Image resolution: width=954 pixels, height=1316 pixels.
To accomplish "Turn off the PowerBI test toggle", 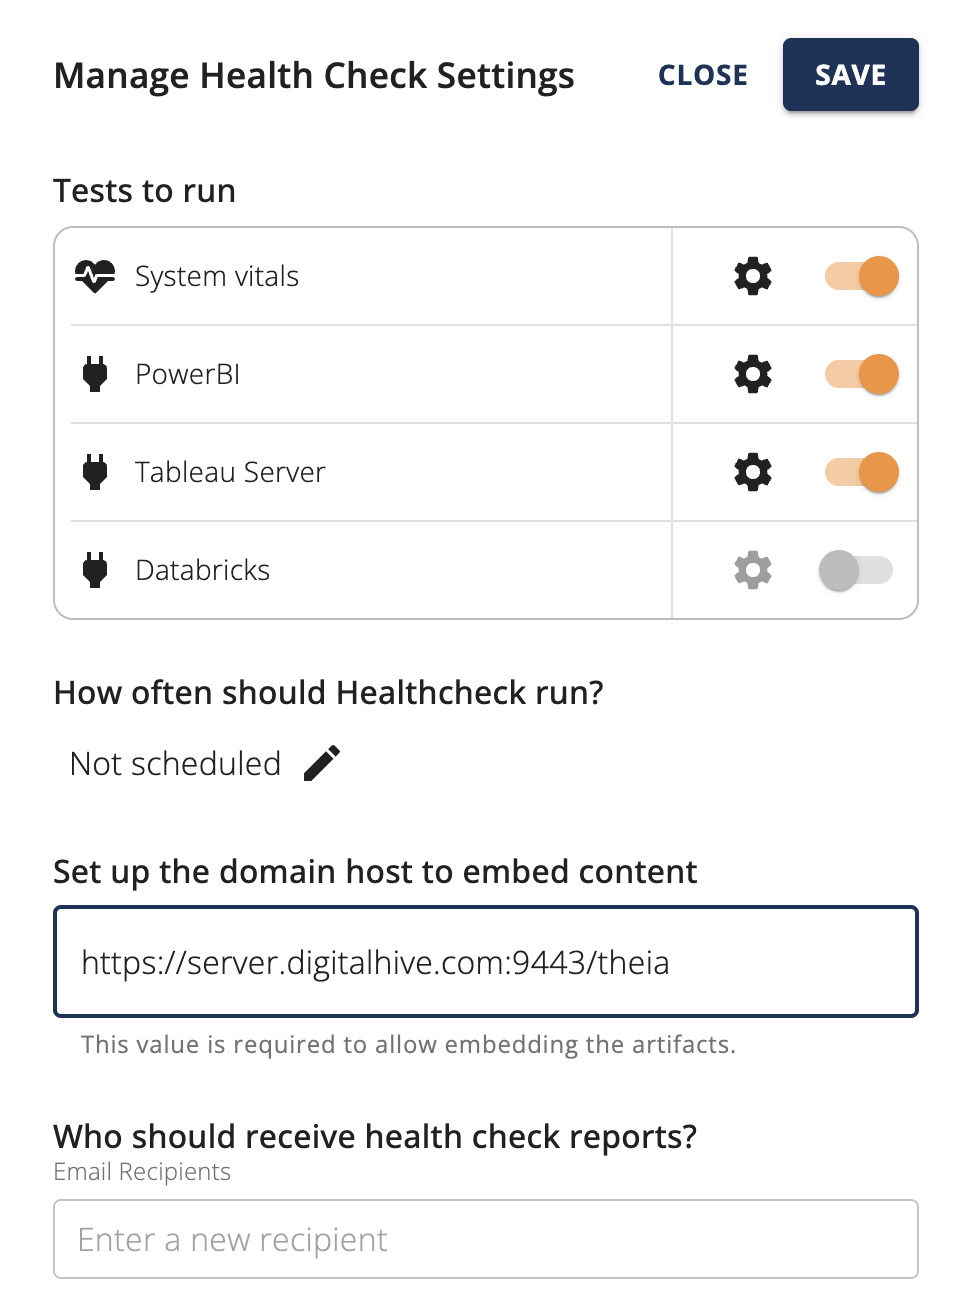I will (862, 374).
